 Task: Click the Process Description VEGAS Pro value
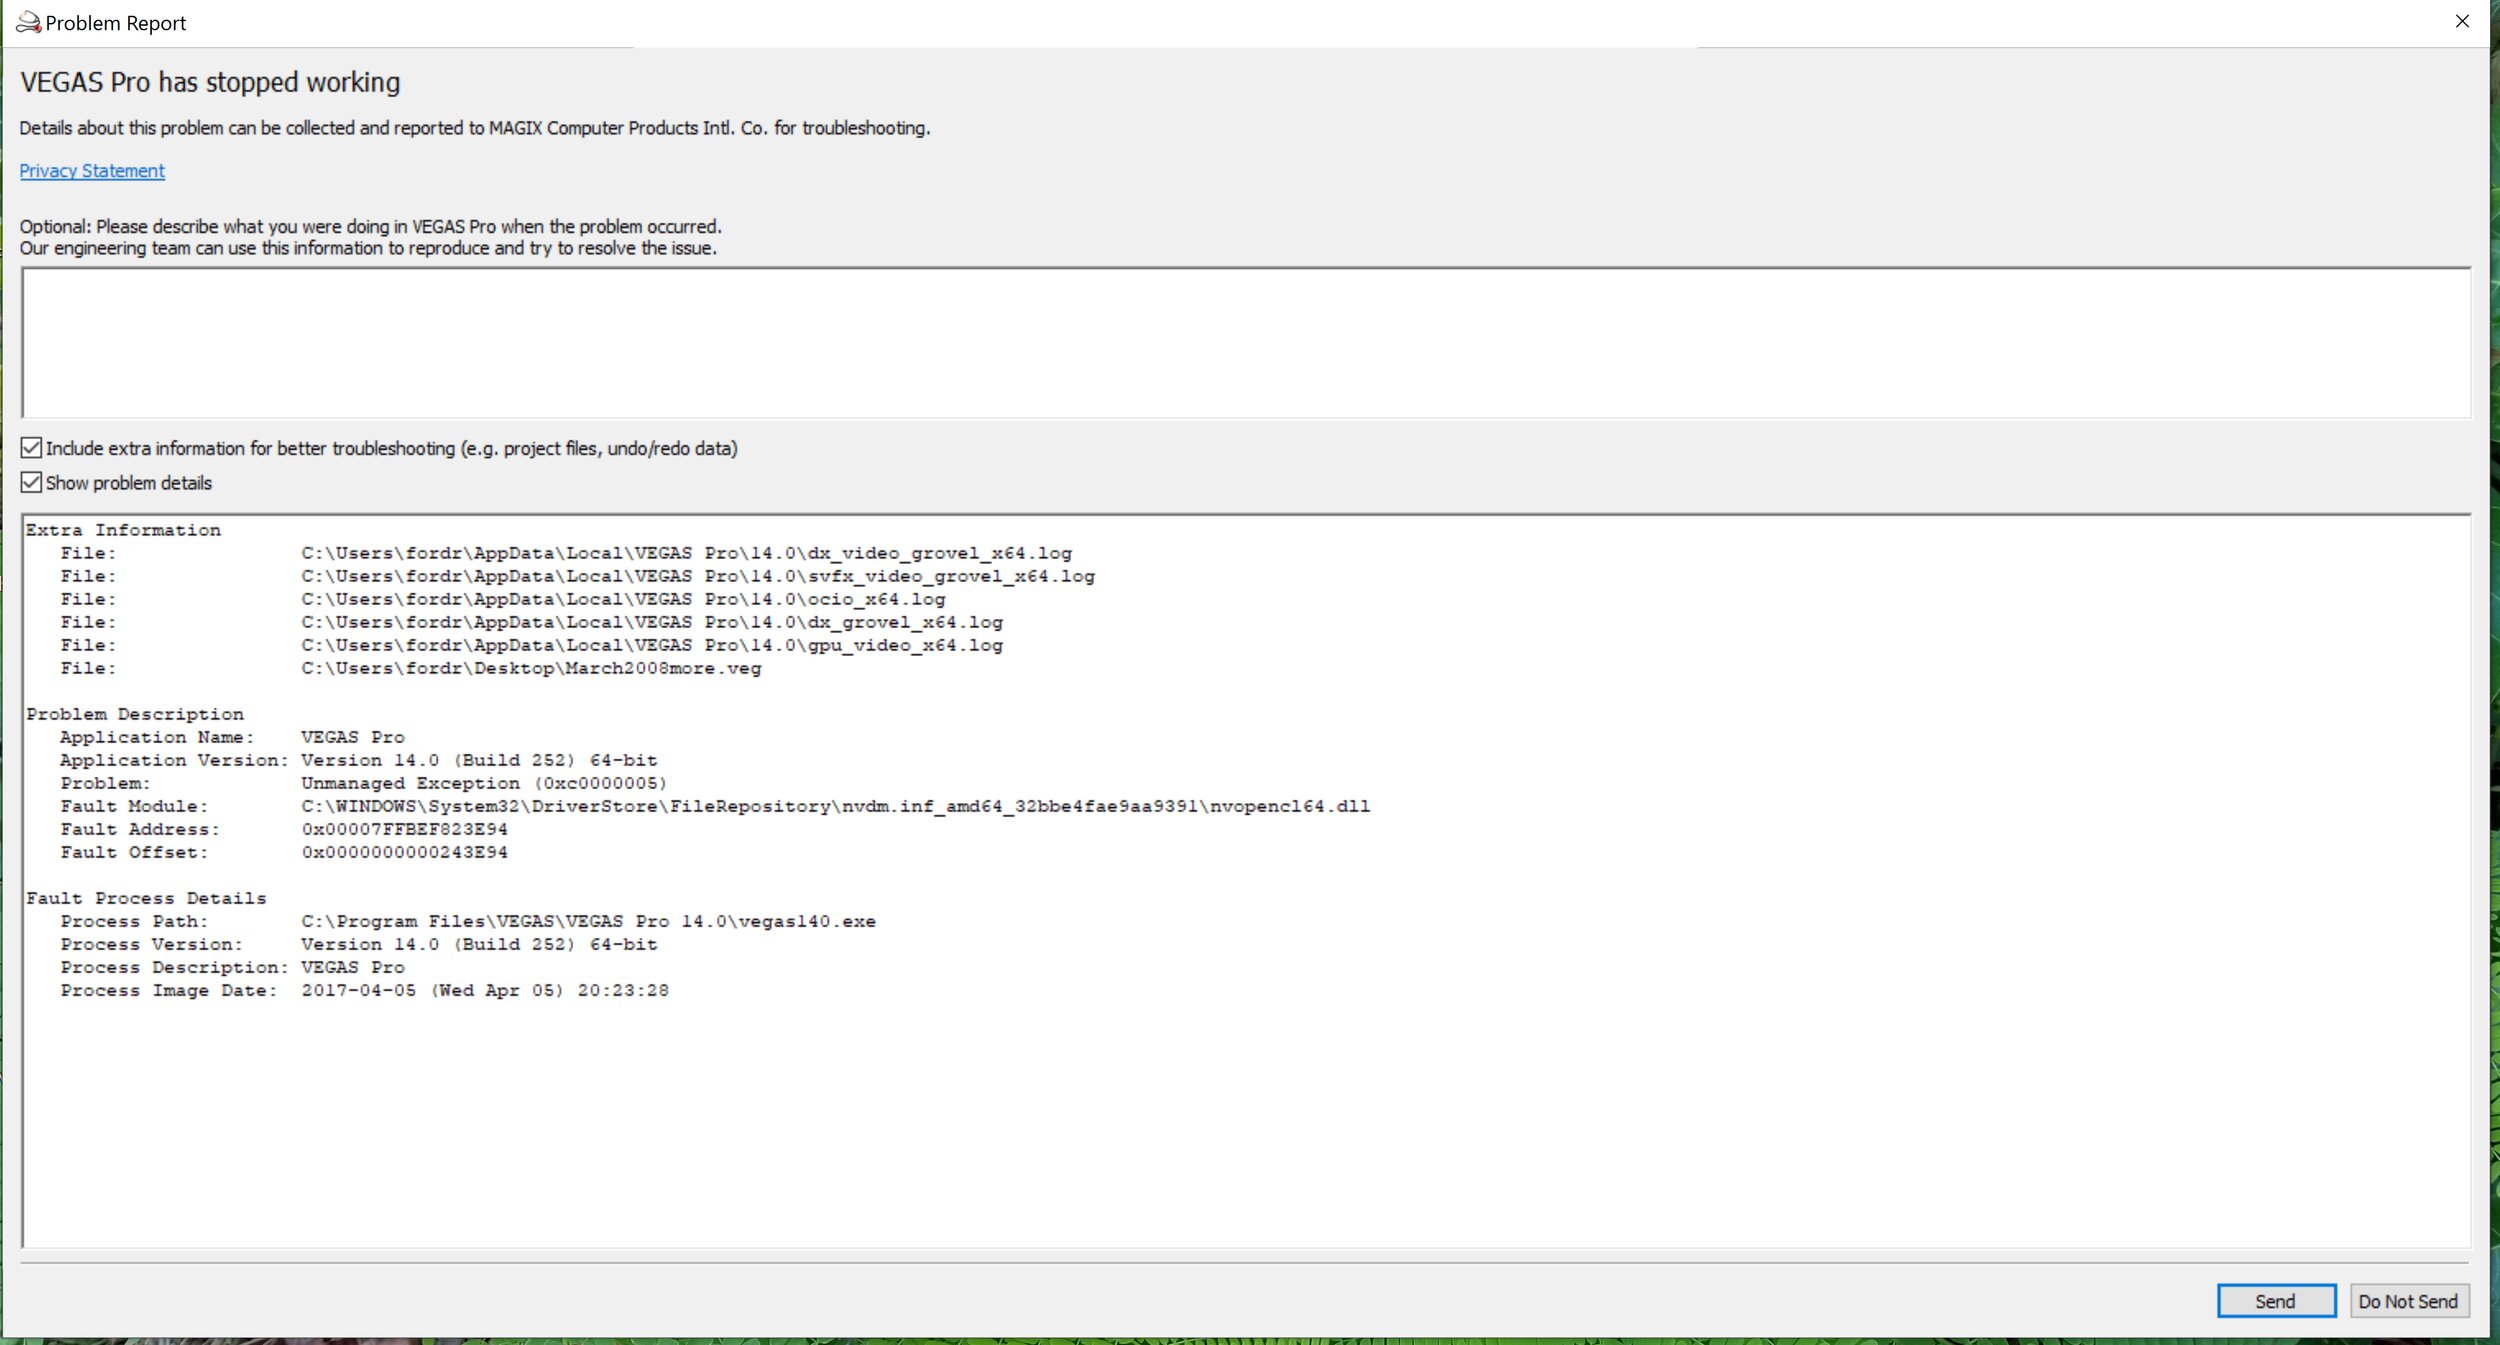[x=353, y=967]
